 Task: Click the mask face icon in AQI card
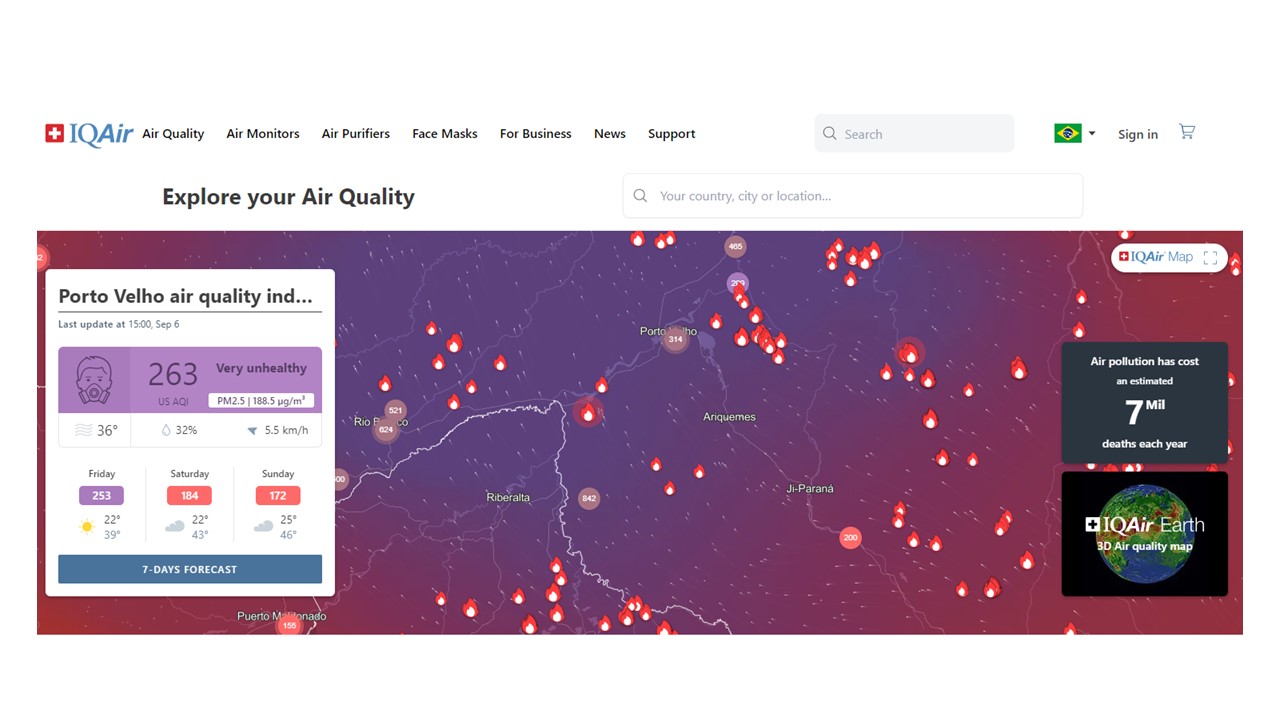pyautogui.click(x=94, y=380)
